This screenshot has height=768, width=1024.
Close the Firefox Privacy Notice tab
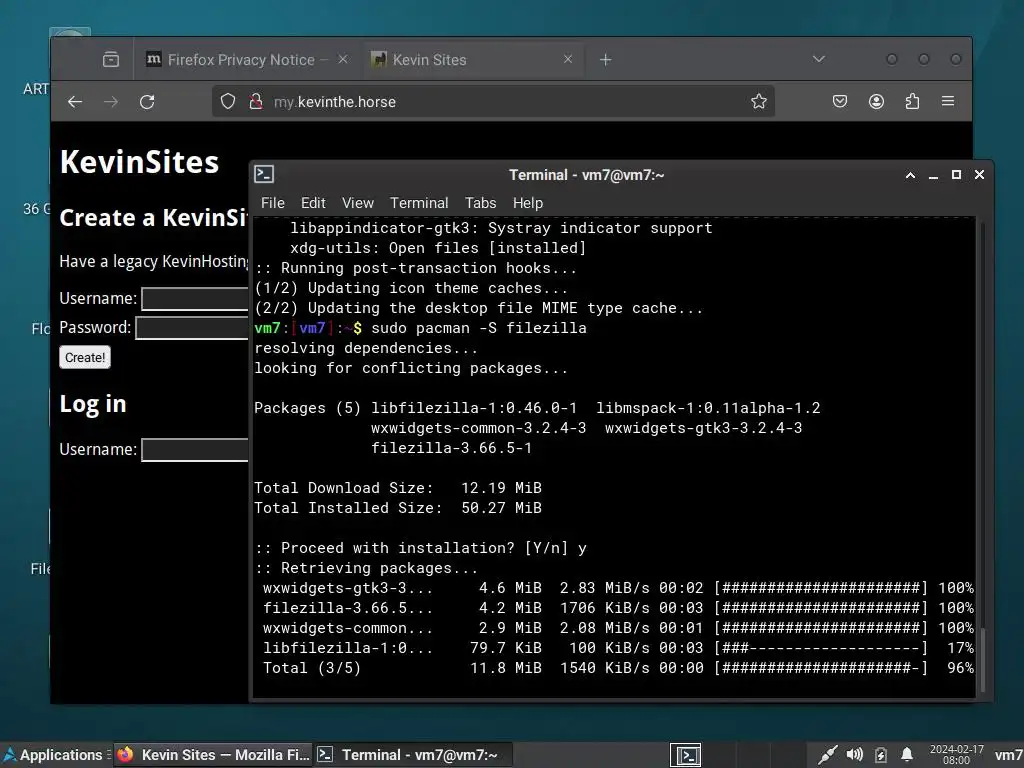tap(343, 59)
